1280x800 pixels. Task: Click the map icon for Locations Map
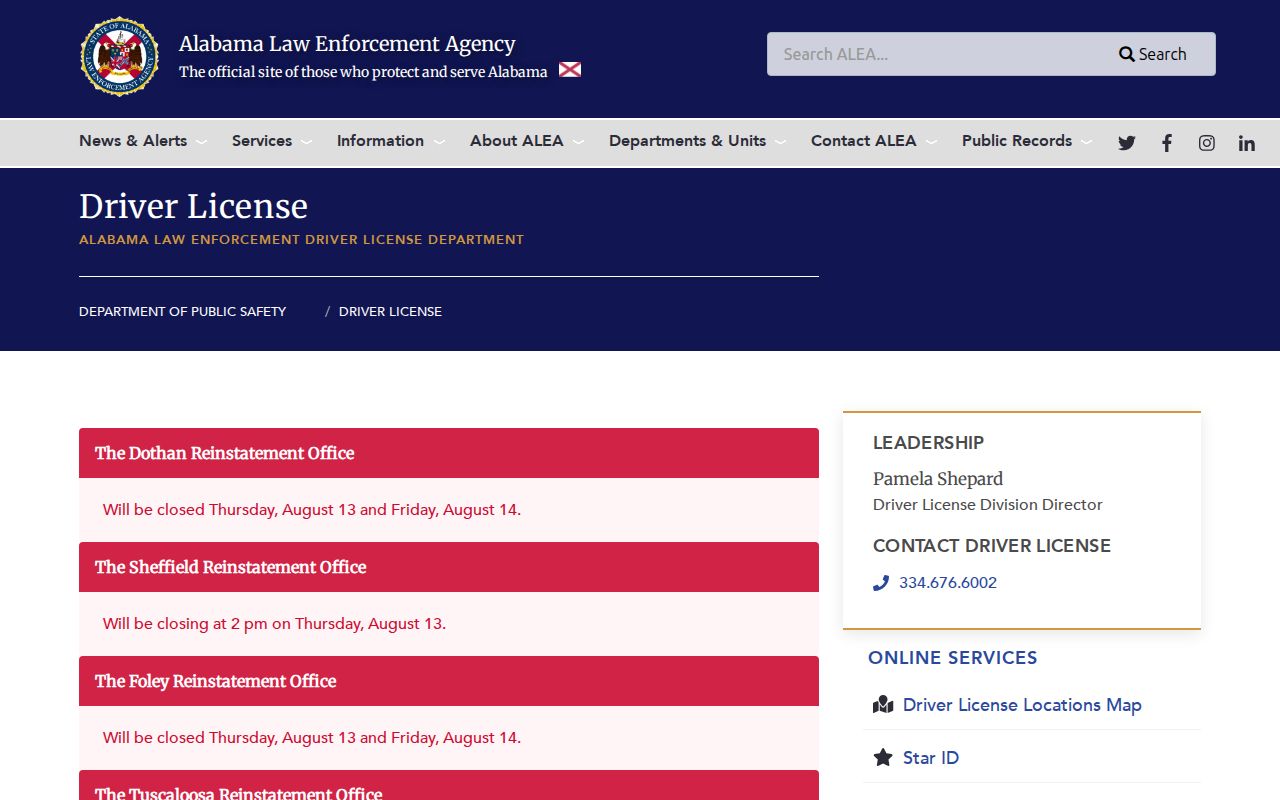883,705
